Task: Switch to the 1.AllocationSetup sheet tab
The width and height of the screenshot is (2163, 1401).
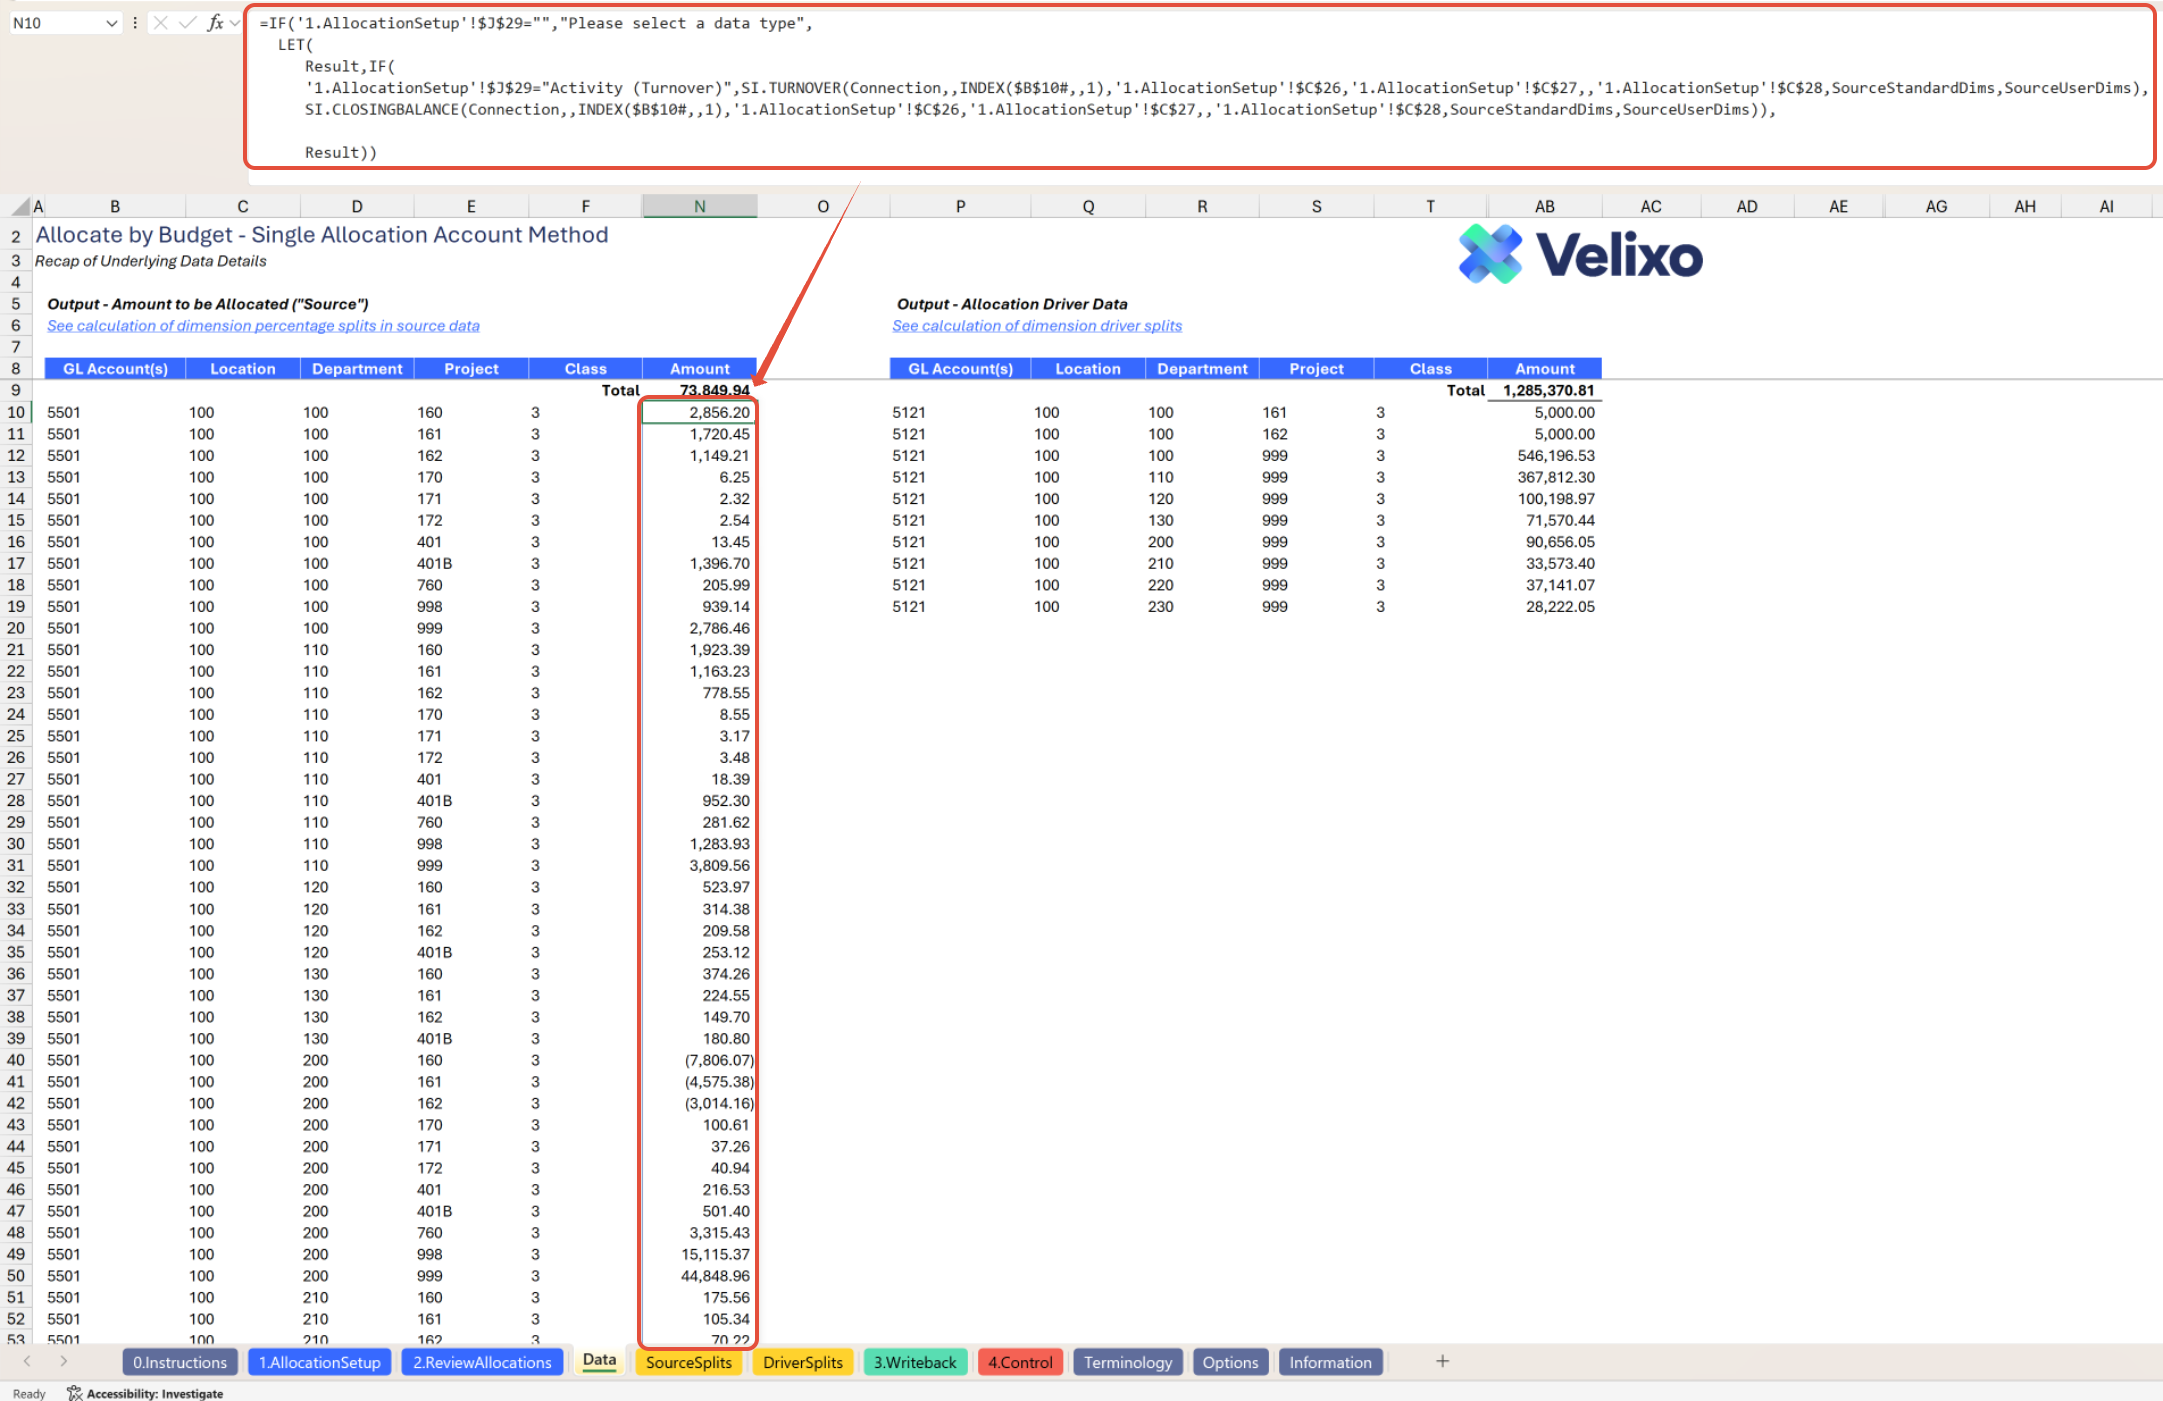Action: (x=319, y=1362)
